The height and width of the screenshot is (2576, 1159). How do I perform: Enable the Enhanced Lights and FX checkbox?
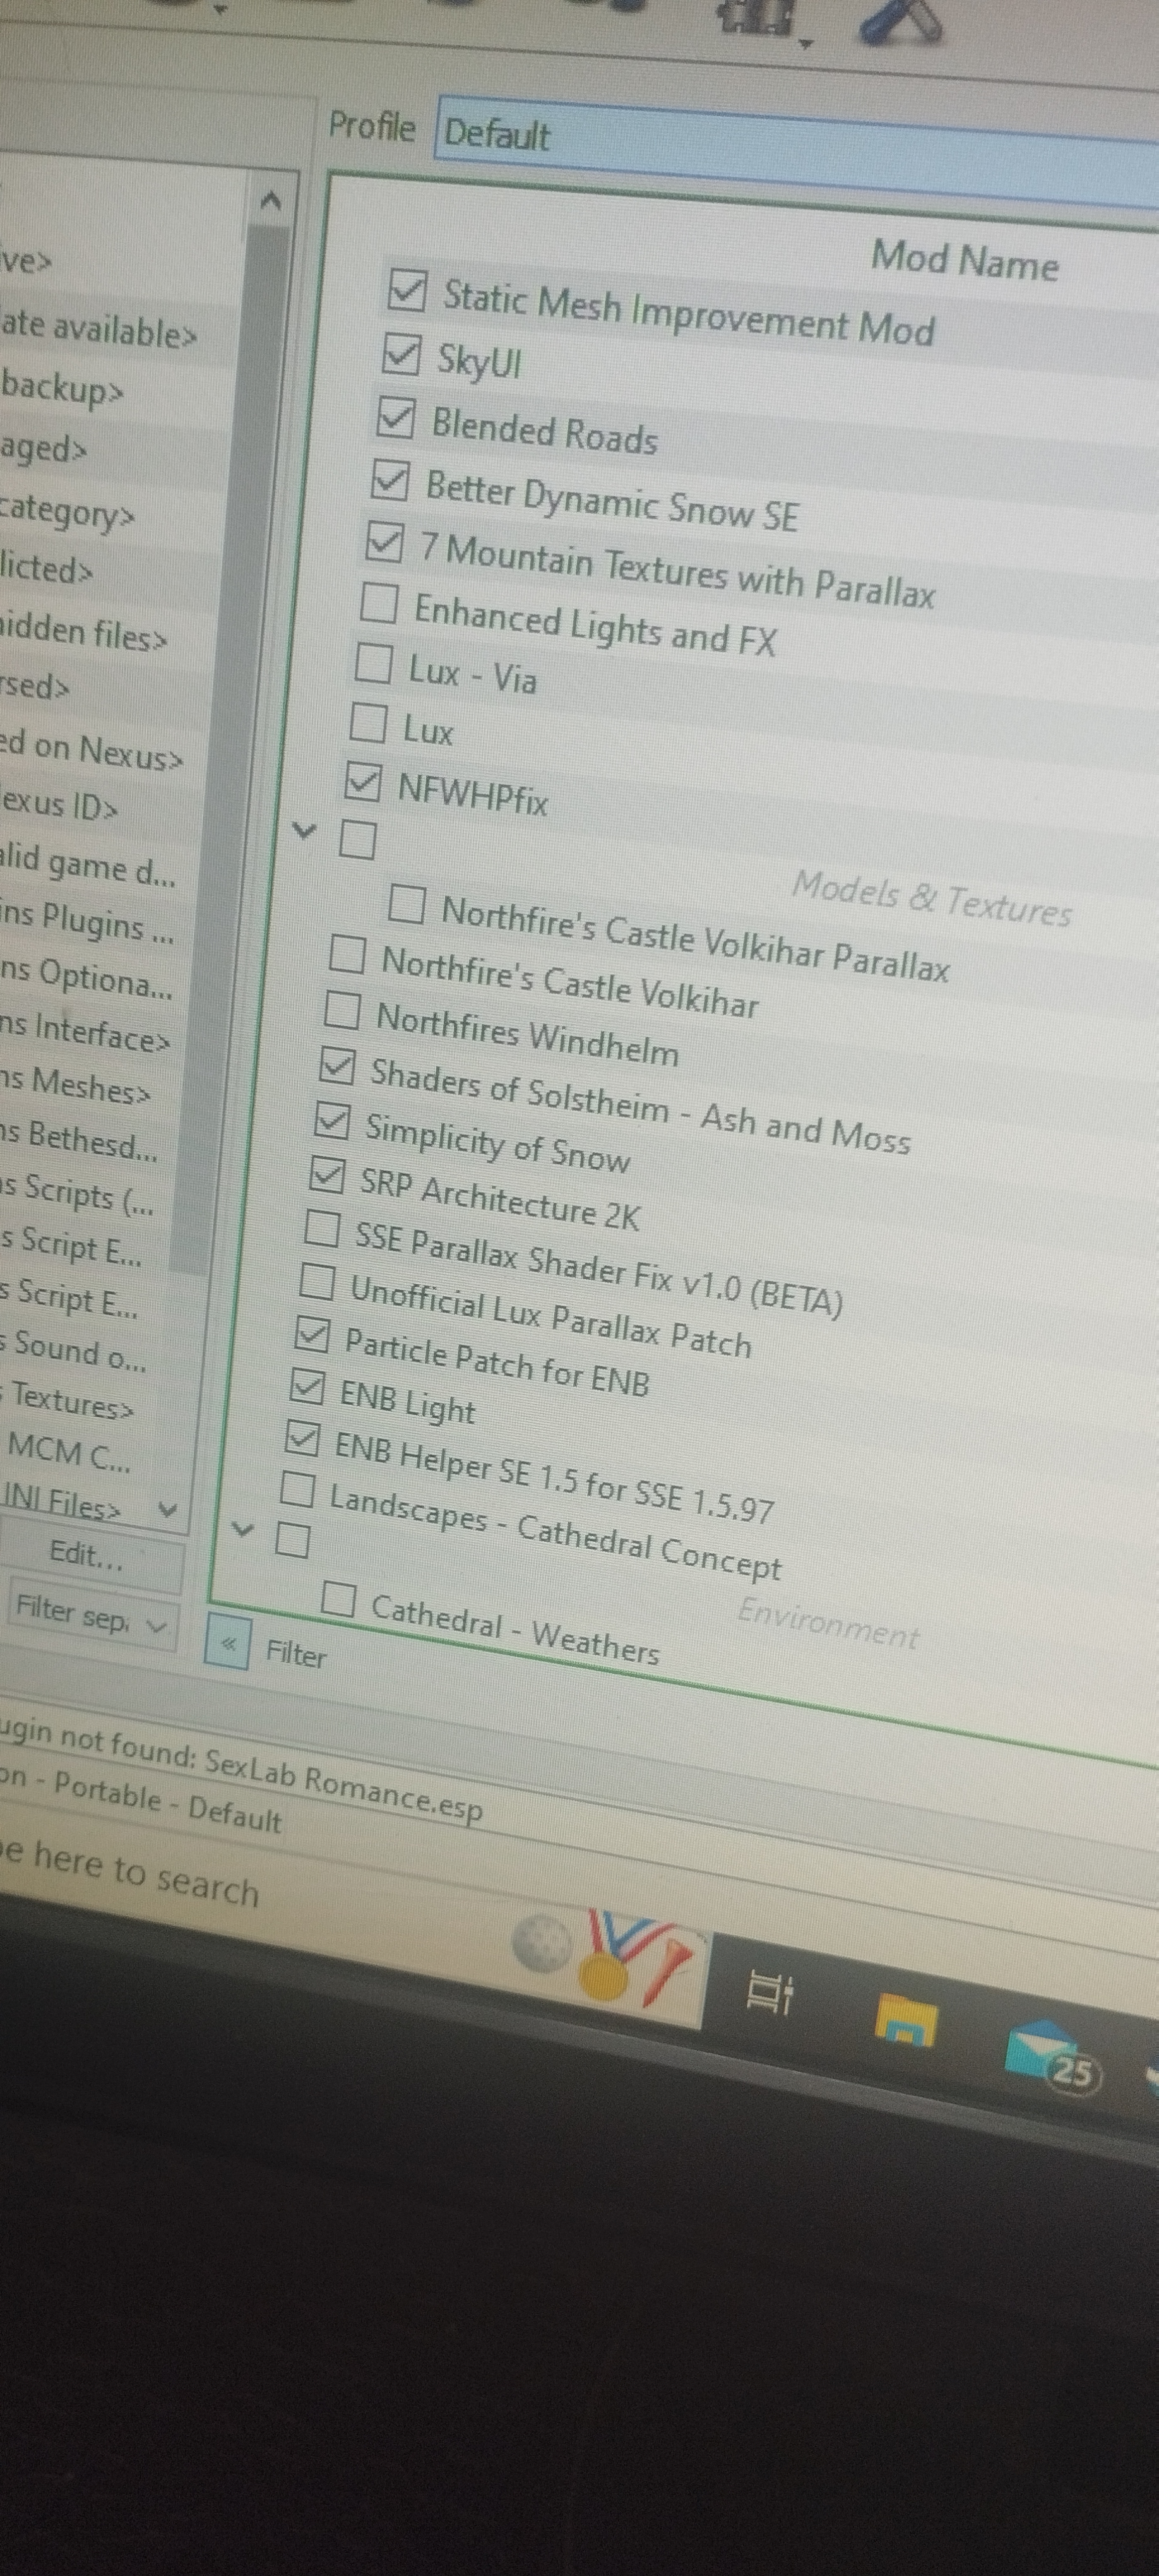[x=379, y=603]
